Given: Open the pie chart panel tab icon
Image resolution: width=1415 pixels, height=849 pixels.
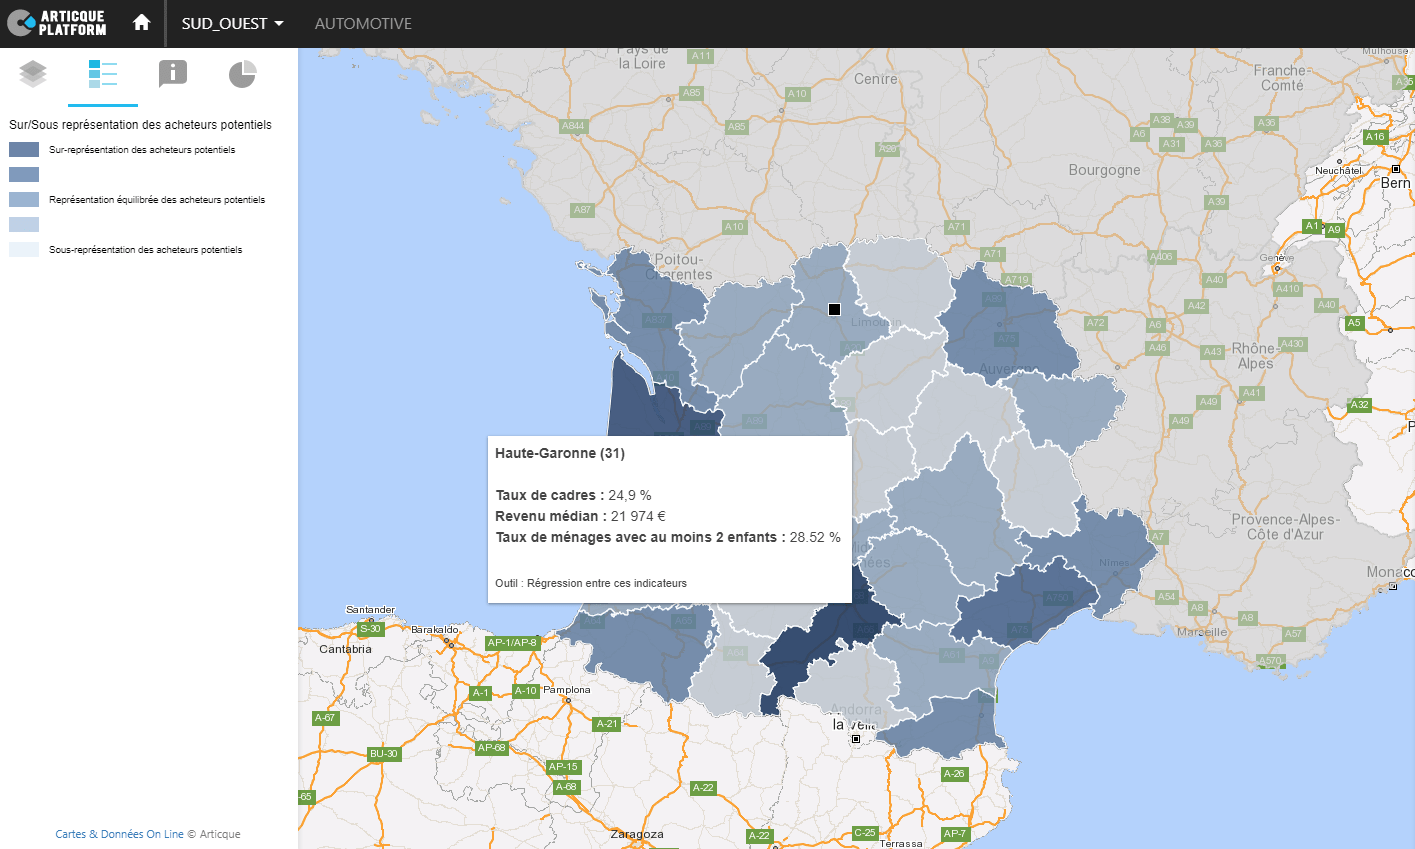Looking at the screenshot, I should coord(243,74).
